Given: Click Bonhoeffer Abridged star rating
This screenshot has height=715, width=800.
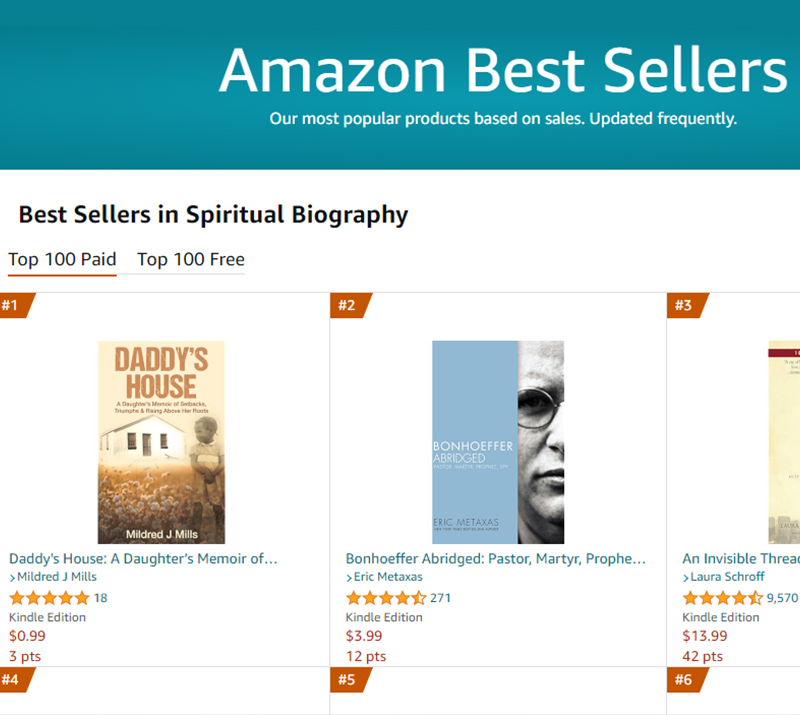Looking at the screenshot, I should click(386, 598).
